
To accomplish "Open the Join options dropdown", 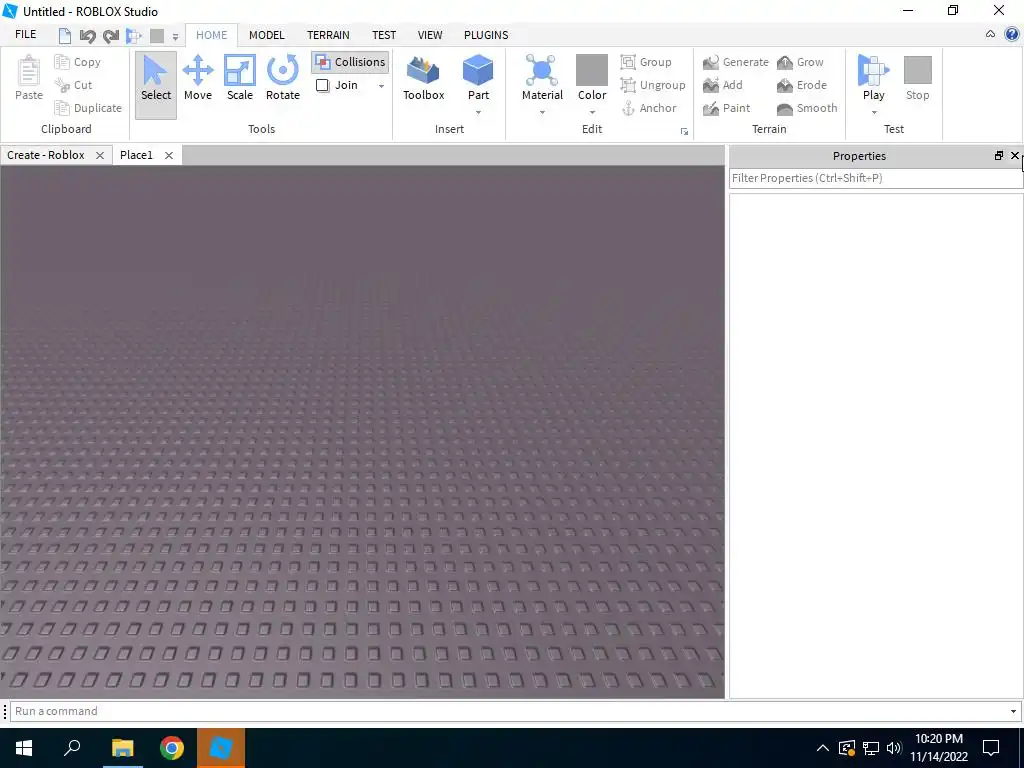I will [x=381, y=86].
